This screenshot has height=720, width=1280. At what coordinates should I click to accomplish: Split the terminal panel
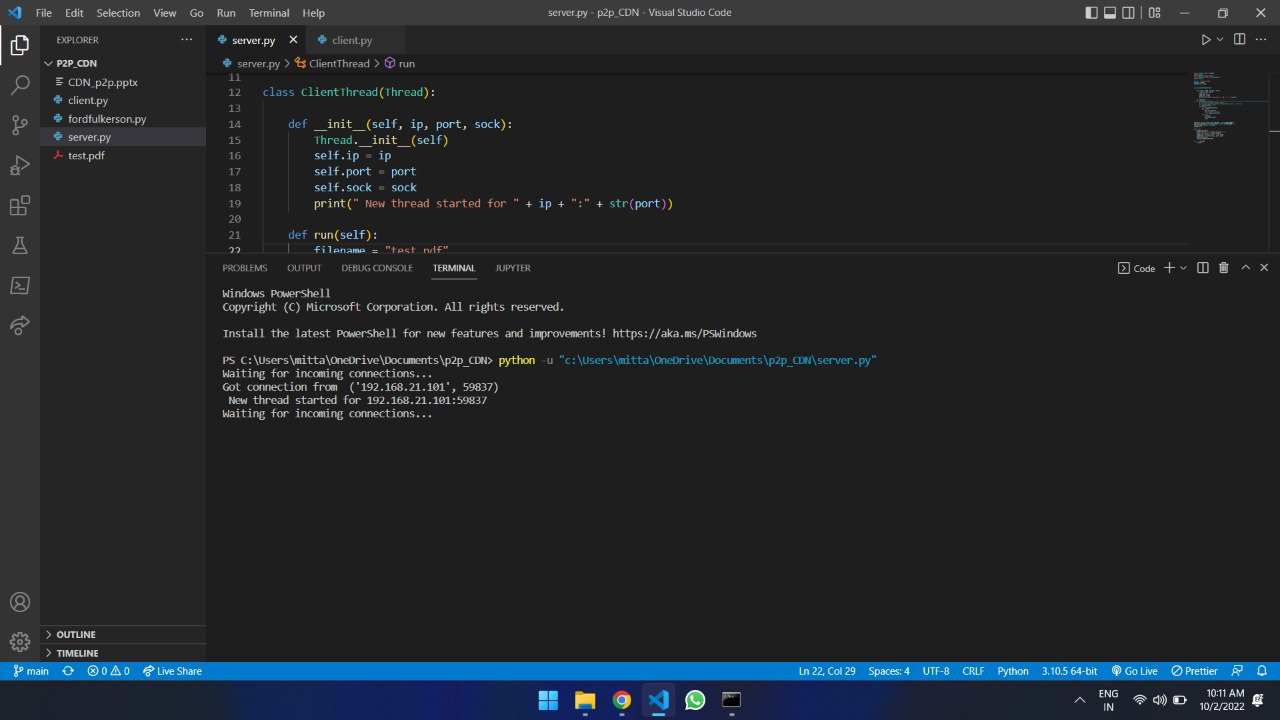point(1203,268)
